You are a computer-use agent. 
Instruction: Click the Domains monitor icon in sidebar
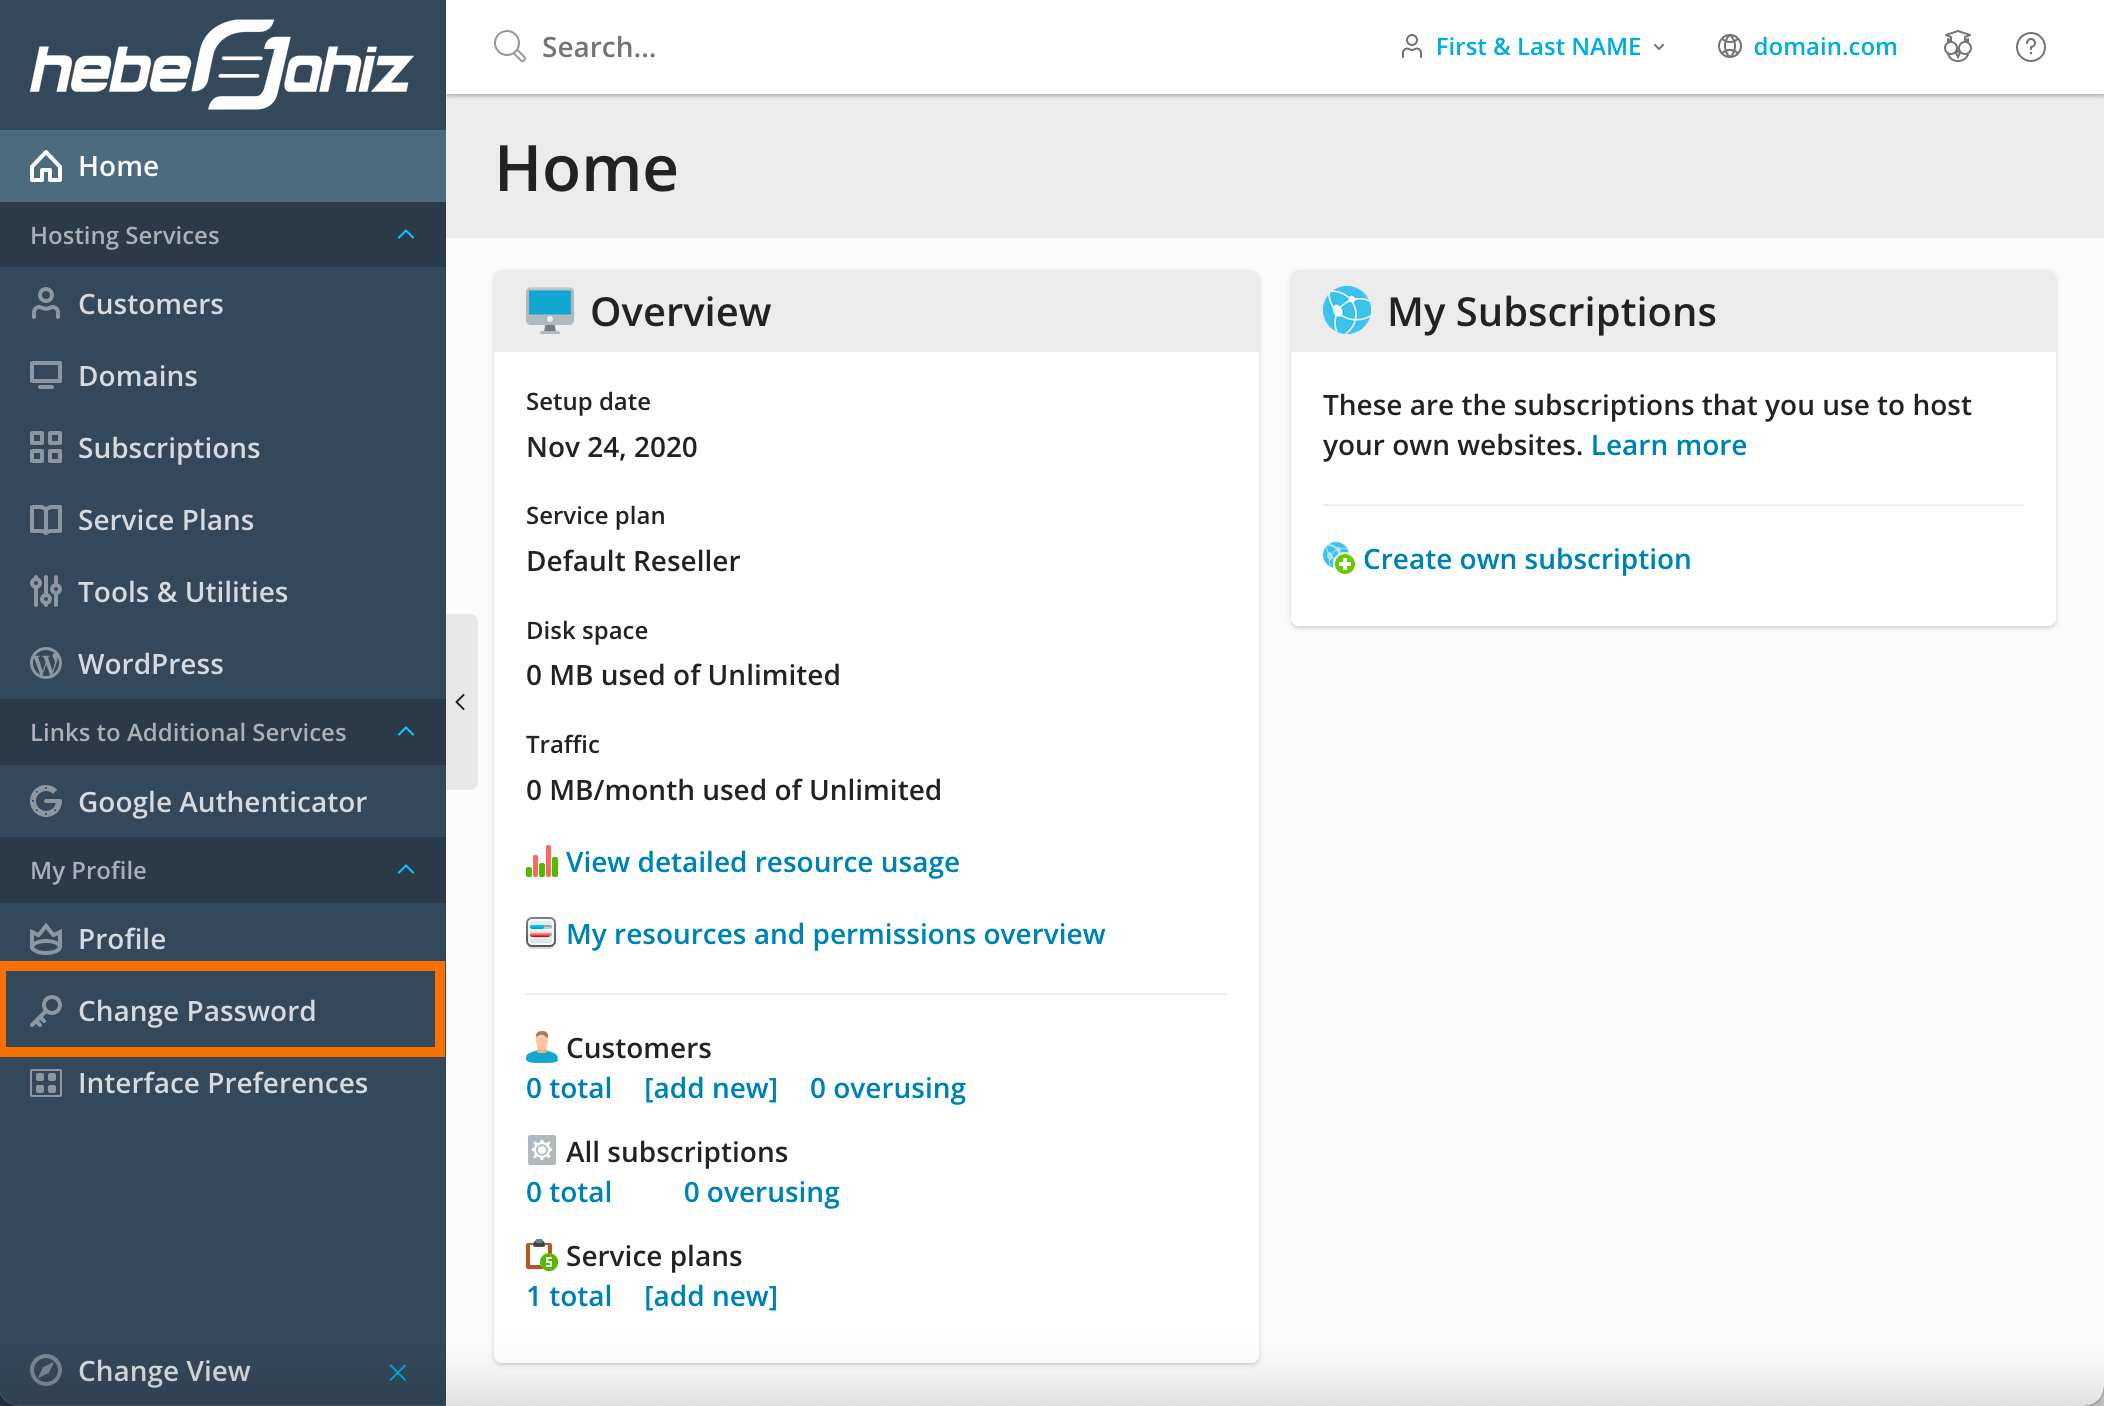46,376
